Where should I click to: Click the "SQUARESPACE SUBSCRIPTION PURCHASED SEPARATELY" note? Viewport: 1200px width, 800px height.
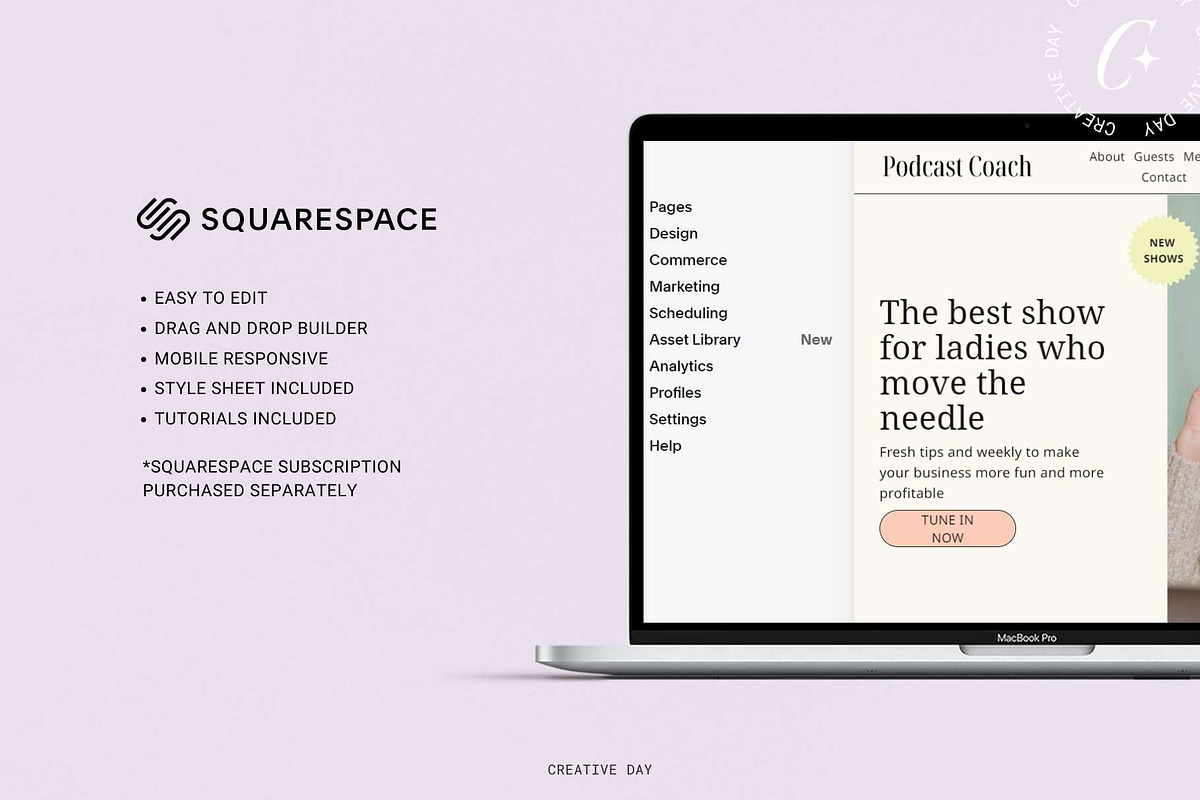(x=272, y=478)
